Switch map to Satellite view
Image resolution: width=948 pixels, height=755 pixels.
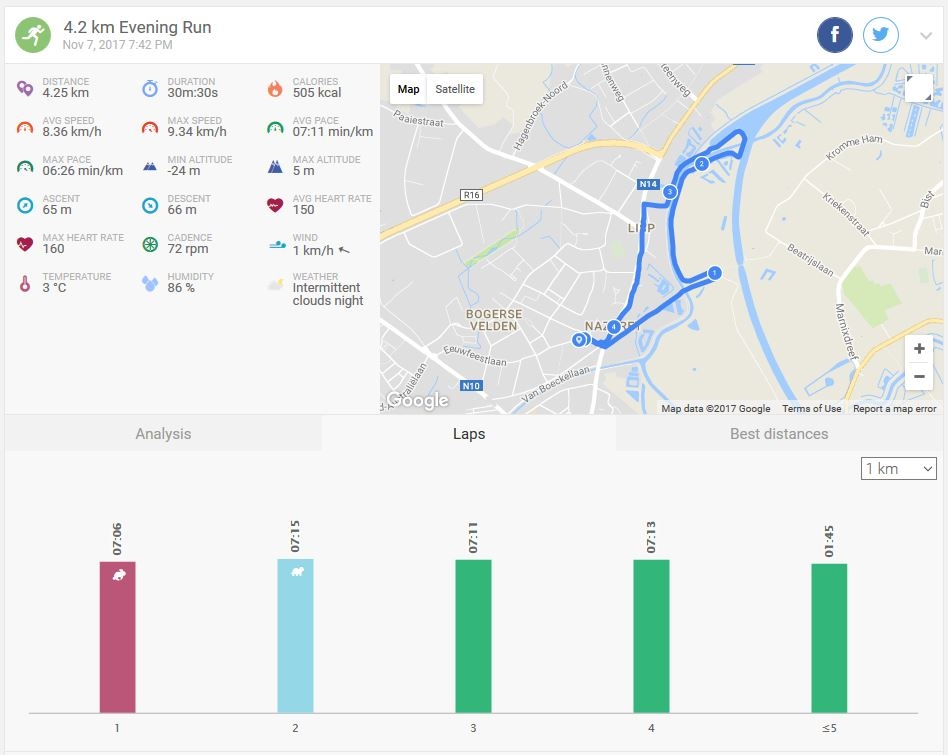click(x=455, y=89)
